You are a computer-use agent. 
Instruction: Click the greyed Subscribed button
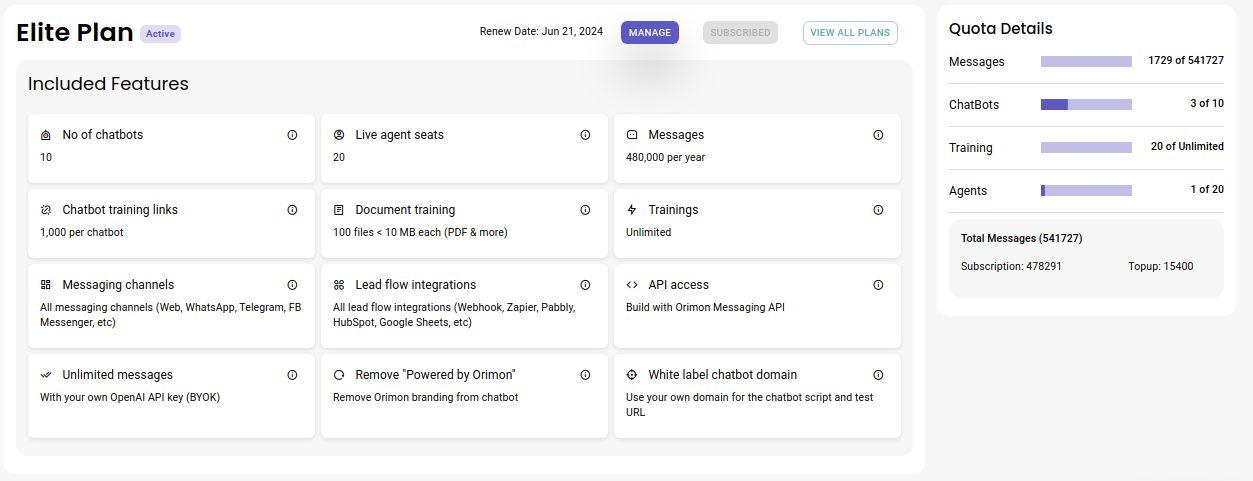click(x=740, y=33)
